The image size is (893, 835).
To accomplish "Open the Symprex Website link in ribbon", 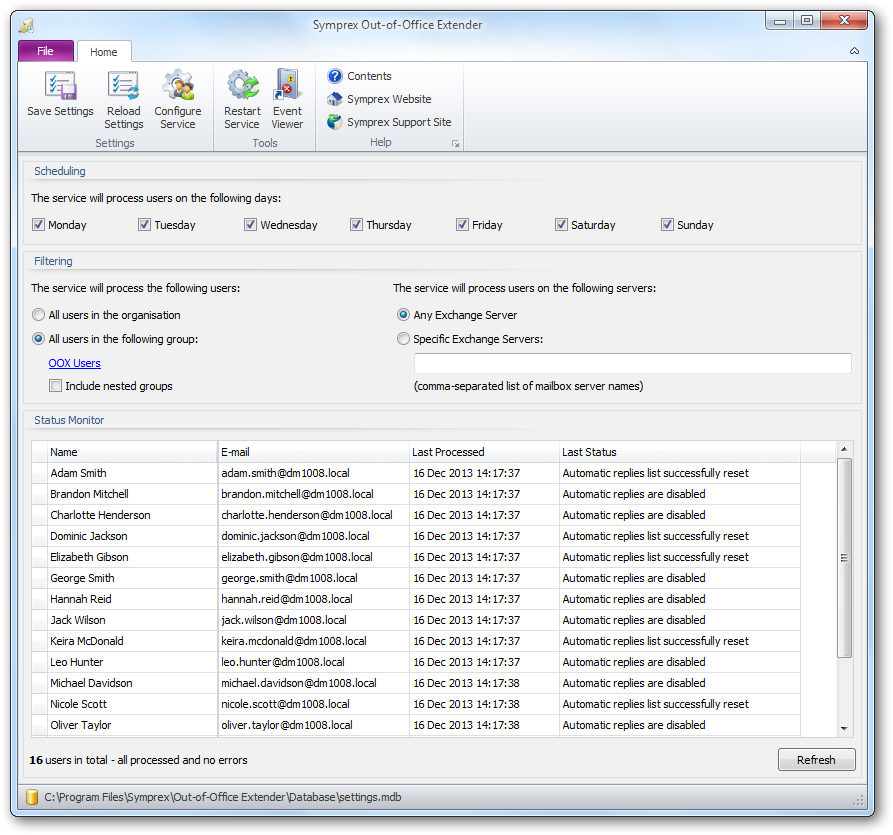I will click(379, 99).
